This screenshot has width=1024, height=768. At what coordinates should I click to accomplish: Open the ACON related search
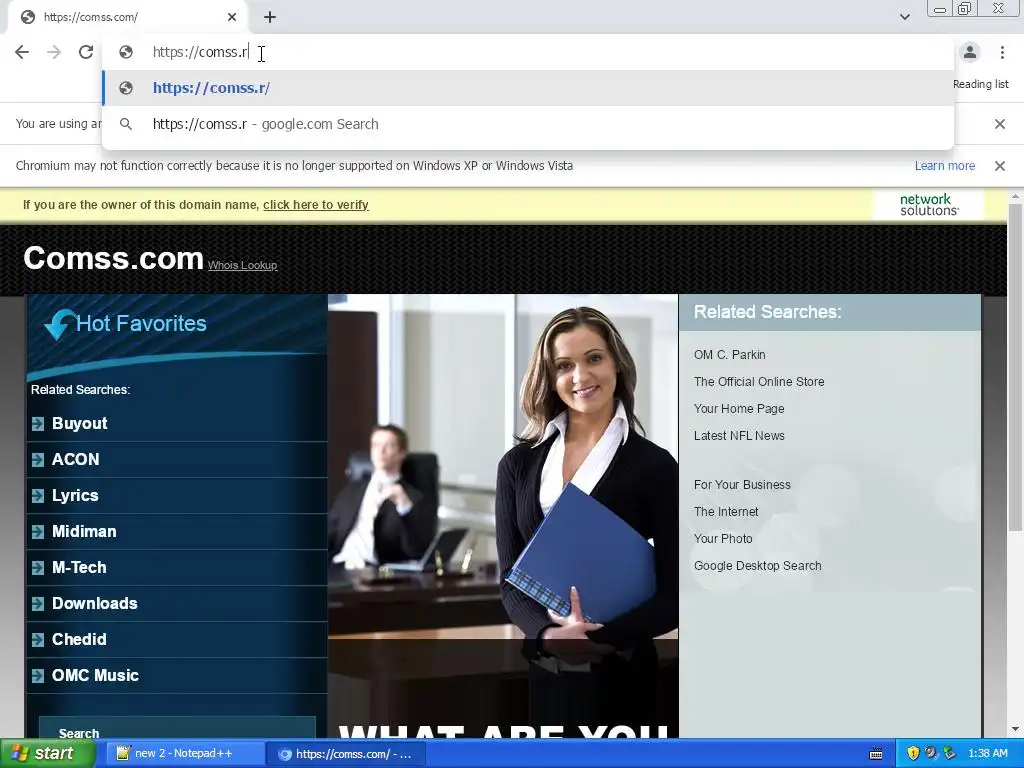(76, 459)
